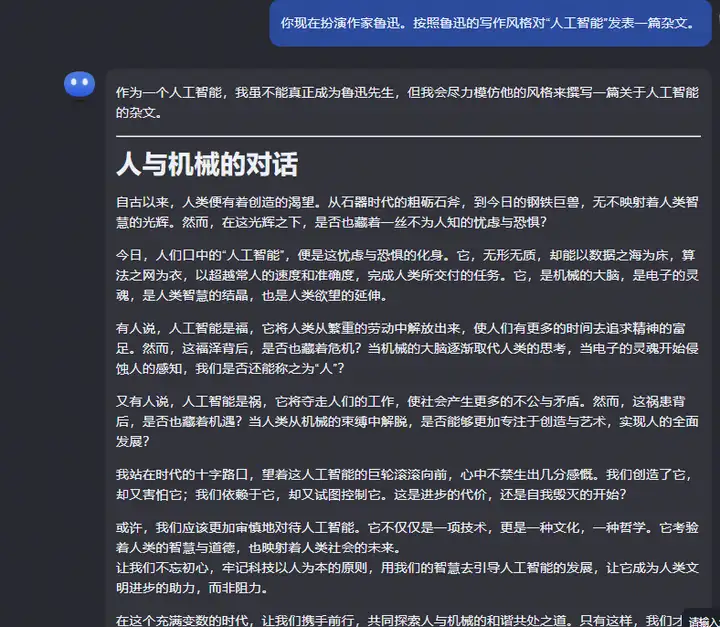Click the paragraph starting with 有人说，人工智能是福
The width and height of the screenshot is (720, 627).
tap(407, 348)
